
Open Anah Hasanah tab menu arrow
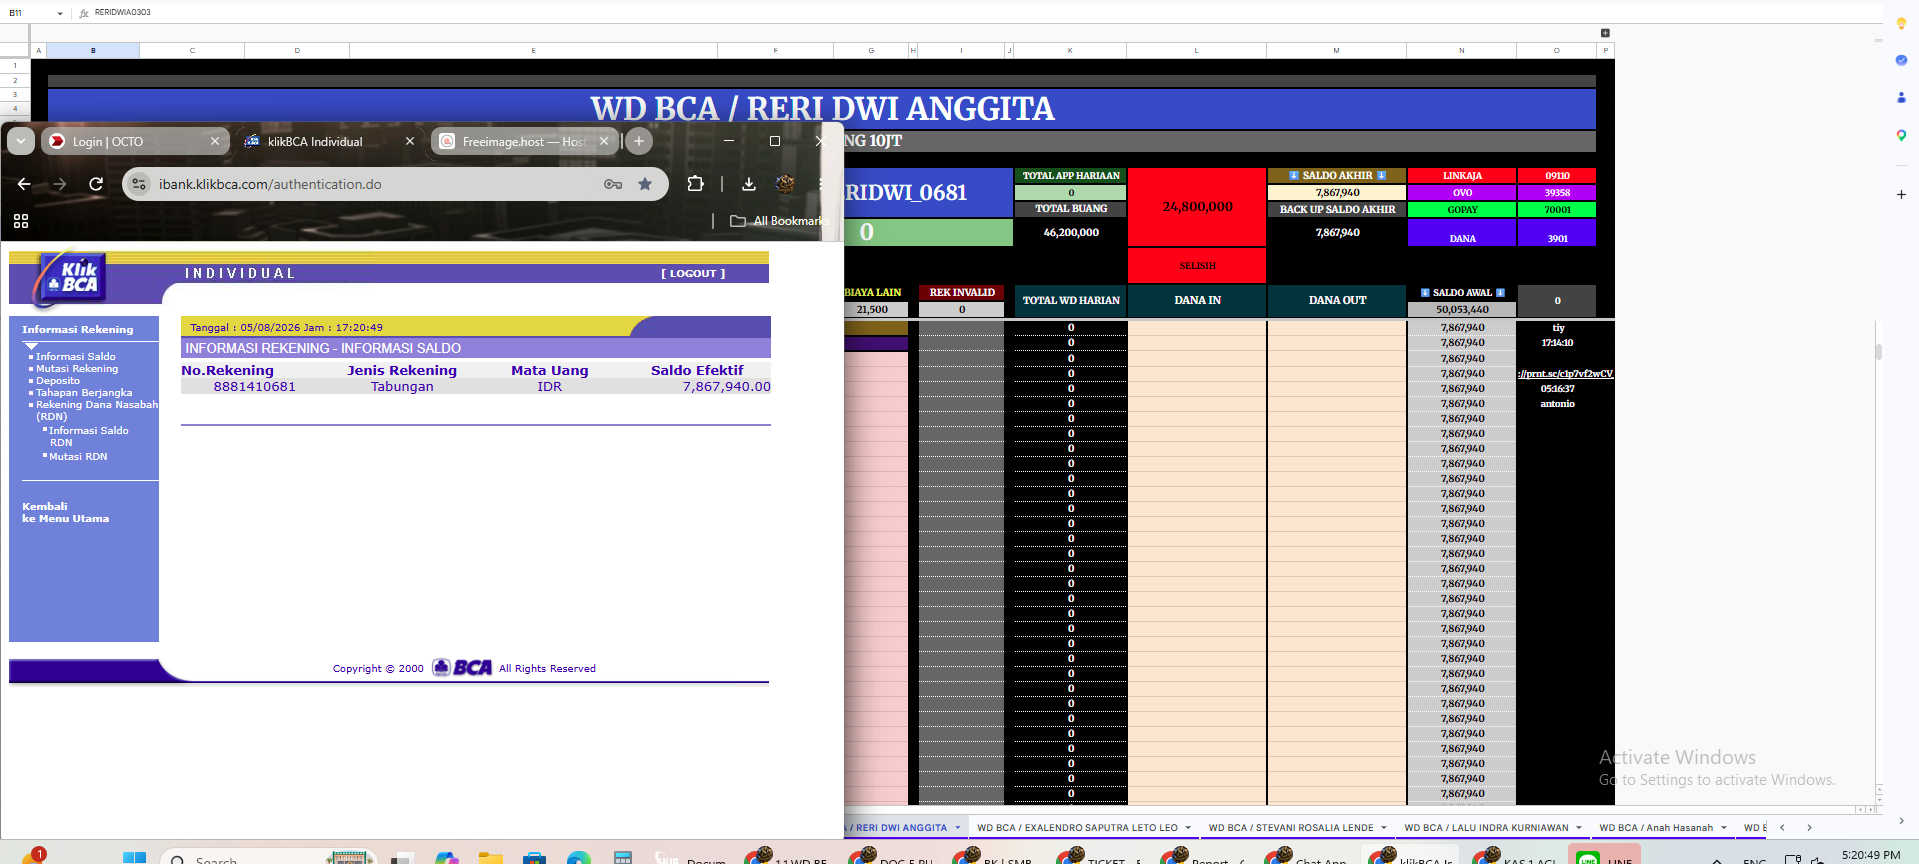click(x=1724, y=827)
